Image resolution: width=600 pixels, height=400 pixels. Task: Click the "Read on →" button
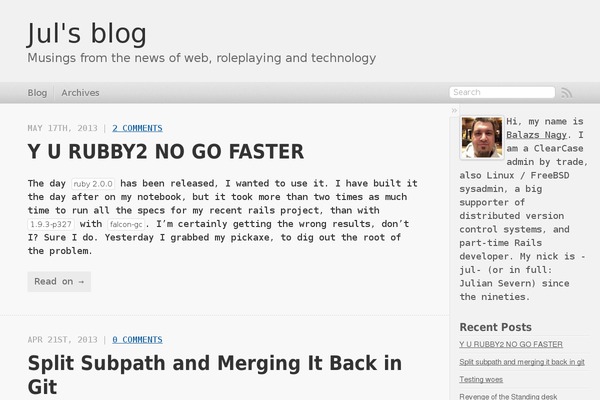pos(59,281)
